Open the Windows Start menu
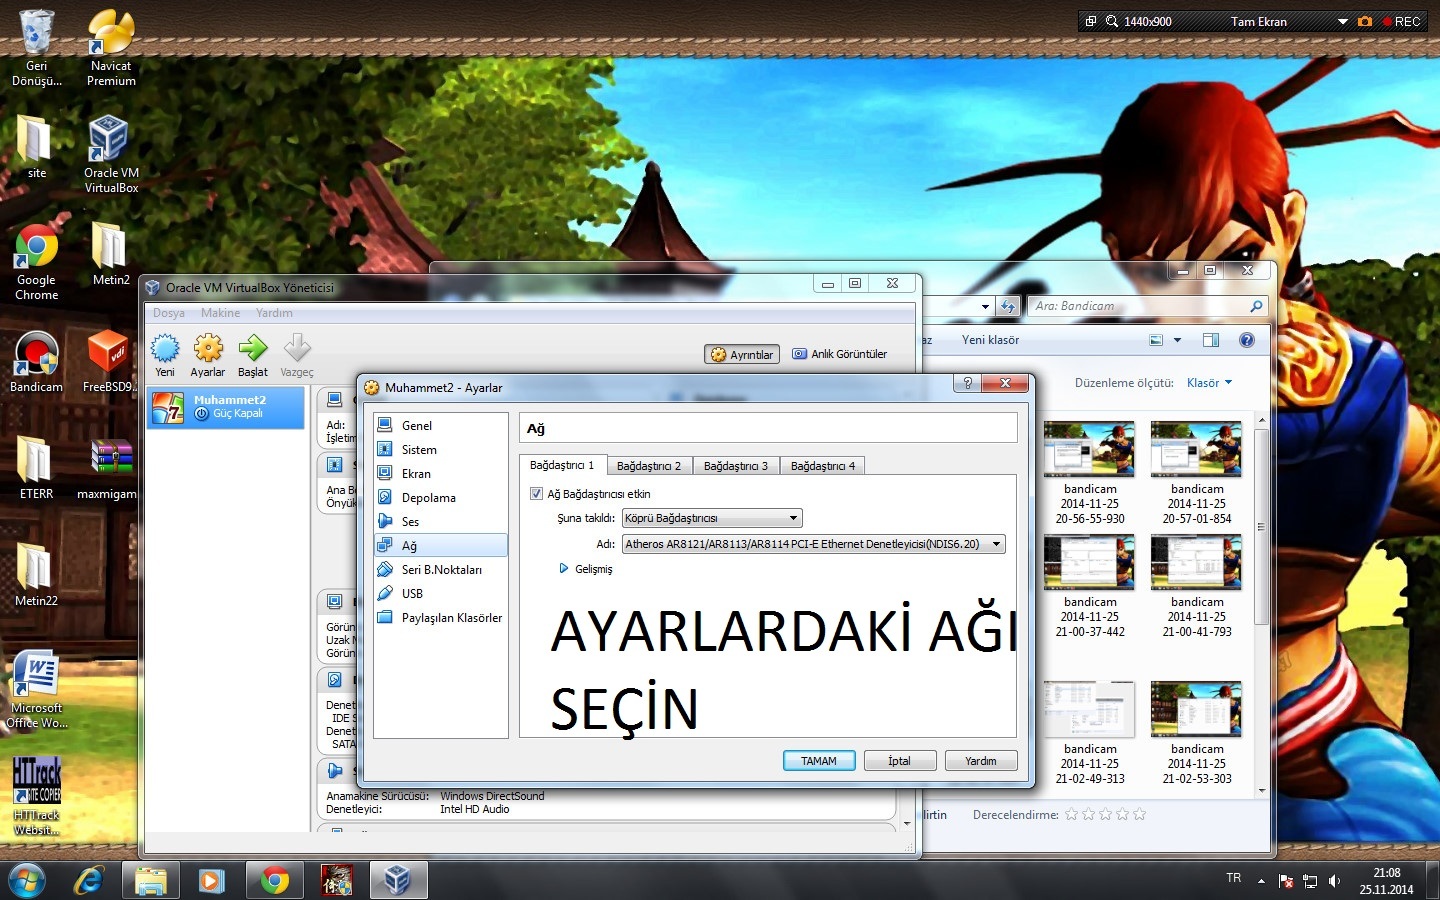The image size is (1440, 900). pos(27,880)
